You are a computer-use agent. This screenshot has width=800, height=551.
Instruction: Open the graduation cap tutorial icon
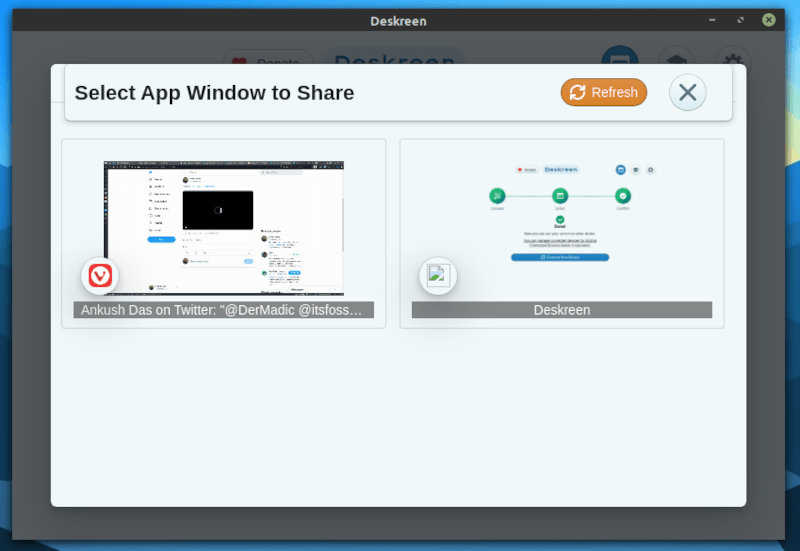coord(676,60)
